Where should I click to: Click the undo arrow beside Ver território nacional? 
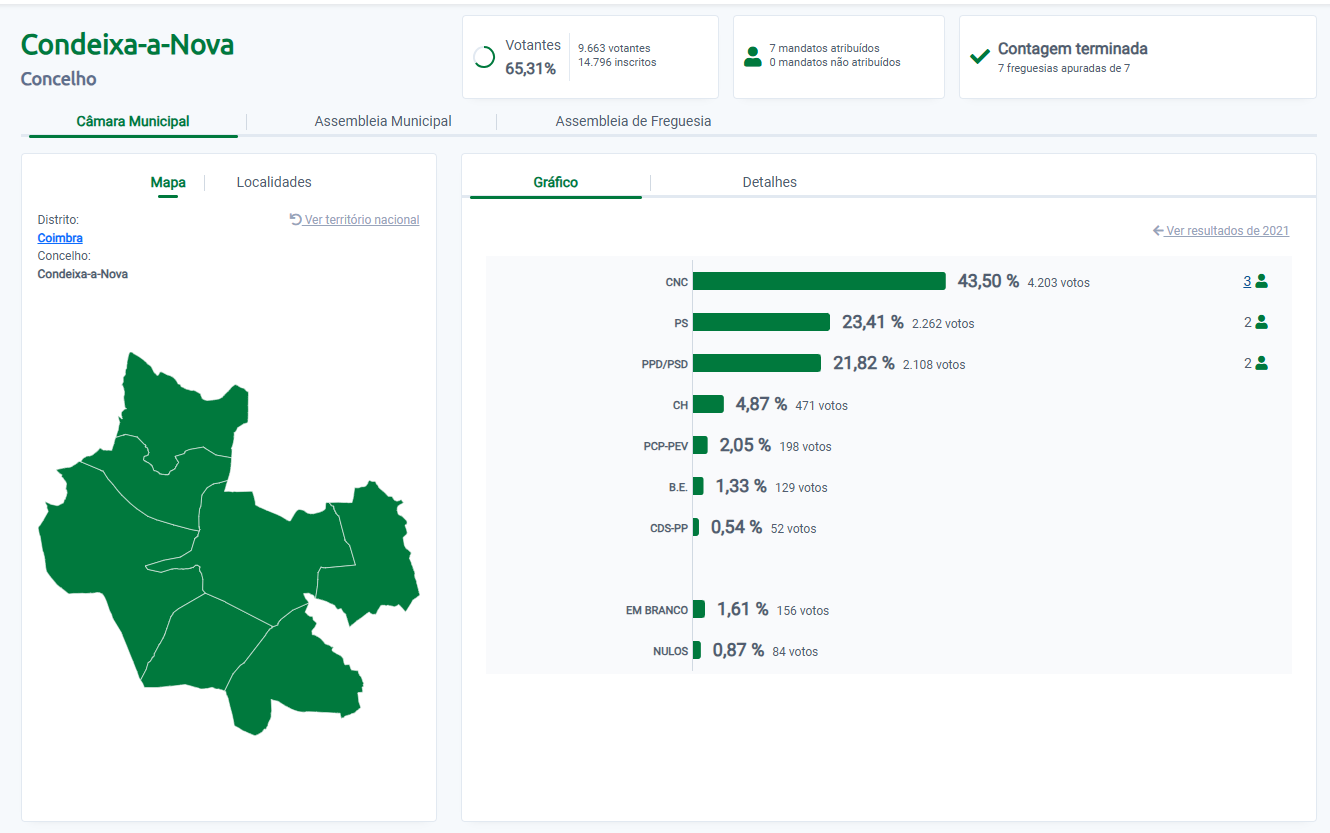coord(295,220)
